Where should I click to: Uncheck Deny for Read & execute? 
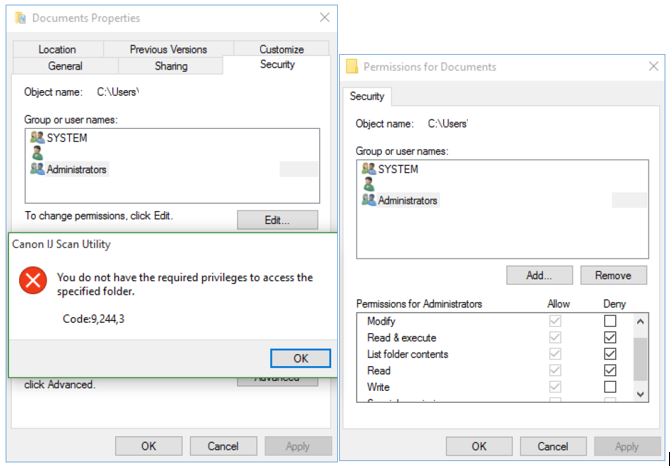[x=610, y=337]
